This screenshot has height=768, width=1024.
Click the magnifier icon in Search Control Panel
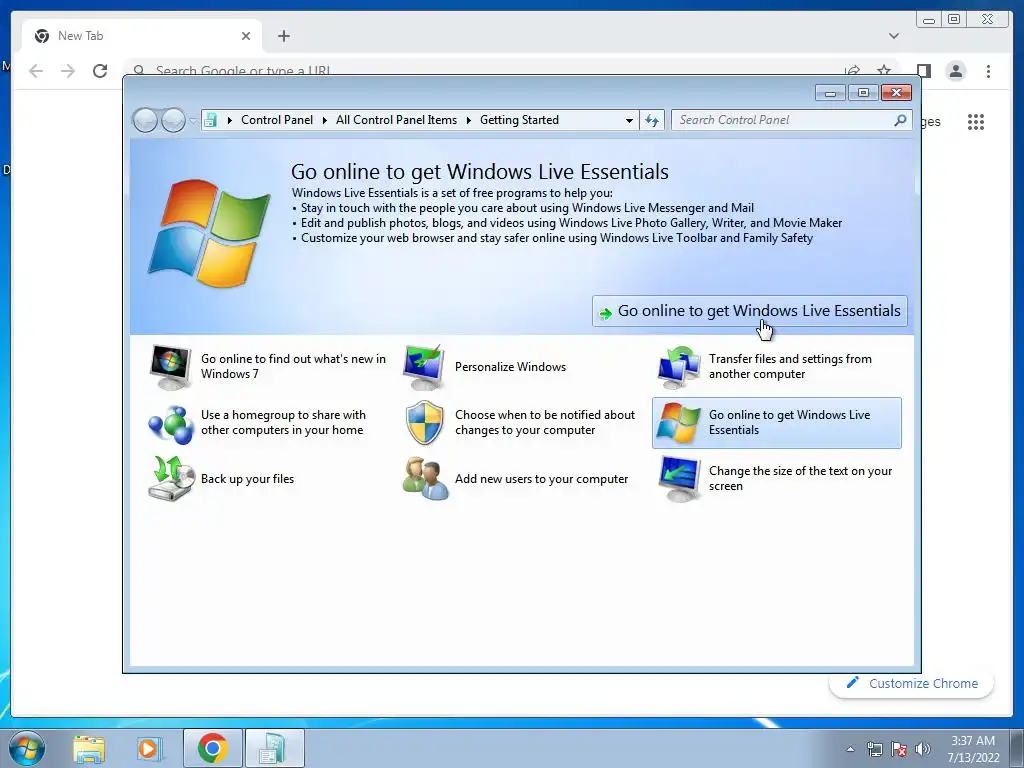tap(901, 120)
